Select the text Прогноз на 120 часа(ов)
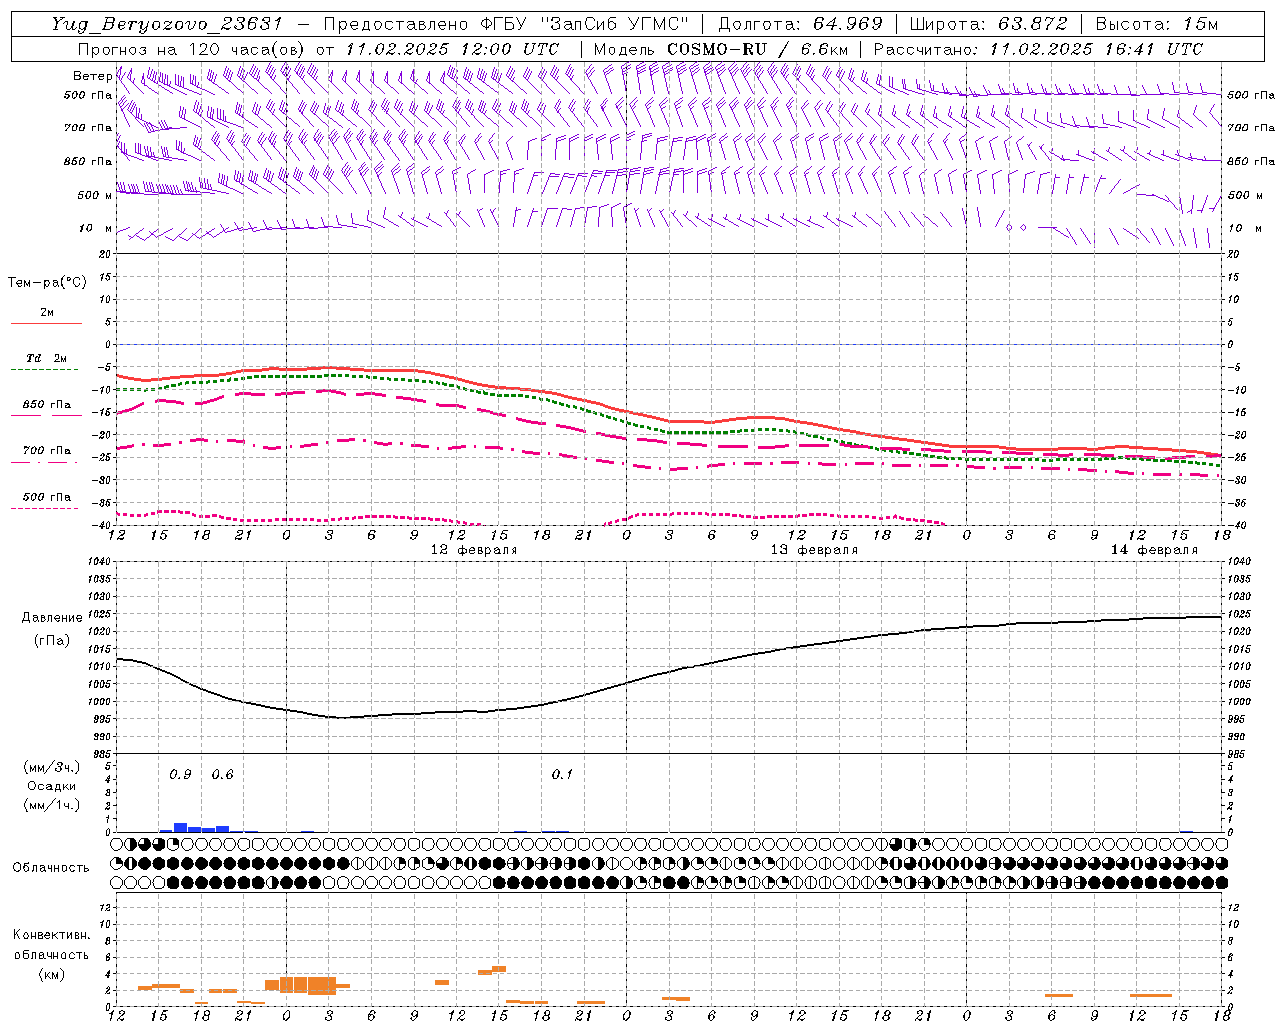 tap(191, 49)
